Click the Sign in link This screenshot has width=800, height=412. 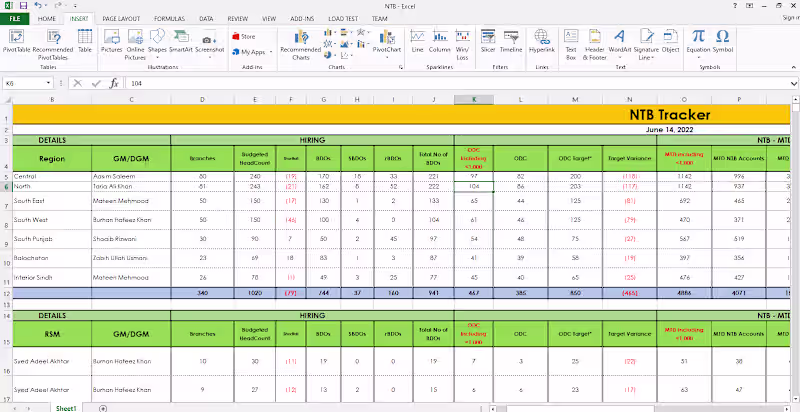click(x=791, y=18)
